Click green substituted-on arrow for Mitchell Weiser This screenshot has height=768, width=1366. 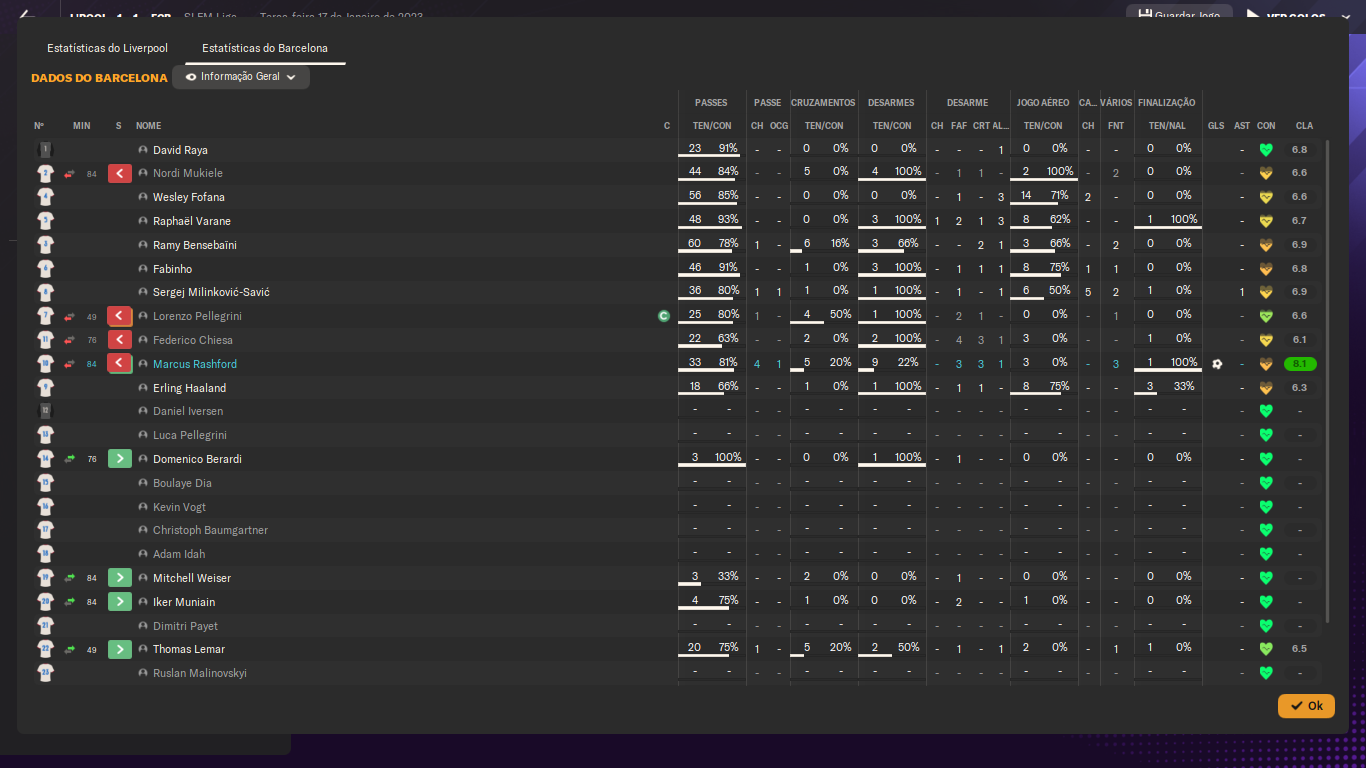tap(120, 578)
